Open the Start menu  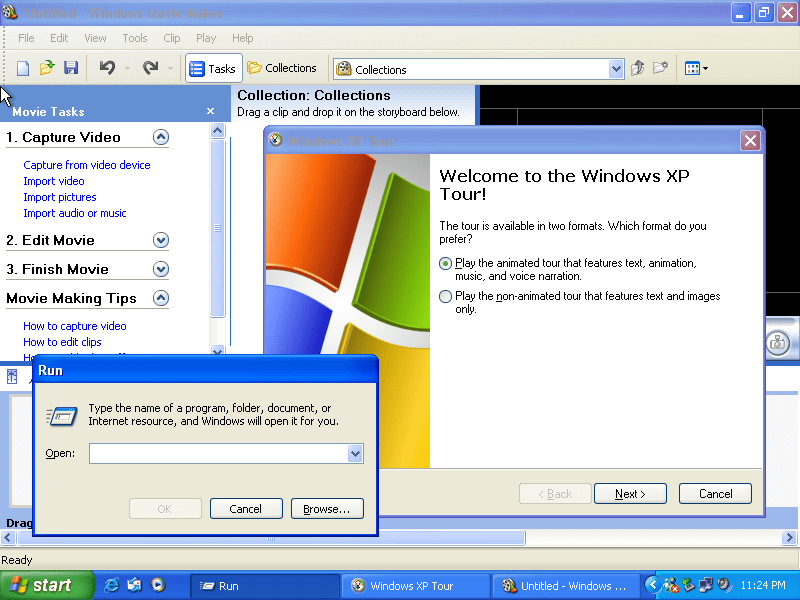click(47, 586)
